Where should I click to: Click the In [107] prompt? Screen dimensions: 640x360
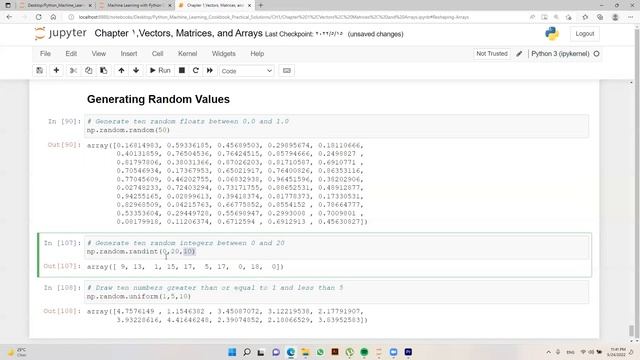62,243
